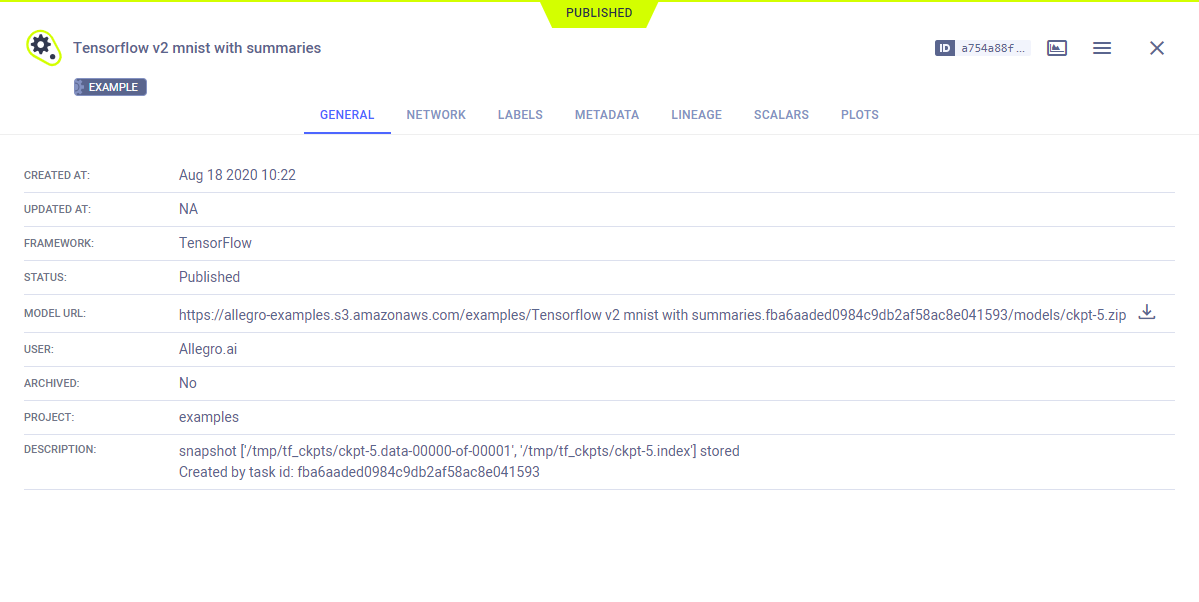Open the PLOTS tab

click(x=860, y=115)
